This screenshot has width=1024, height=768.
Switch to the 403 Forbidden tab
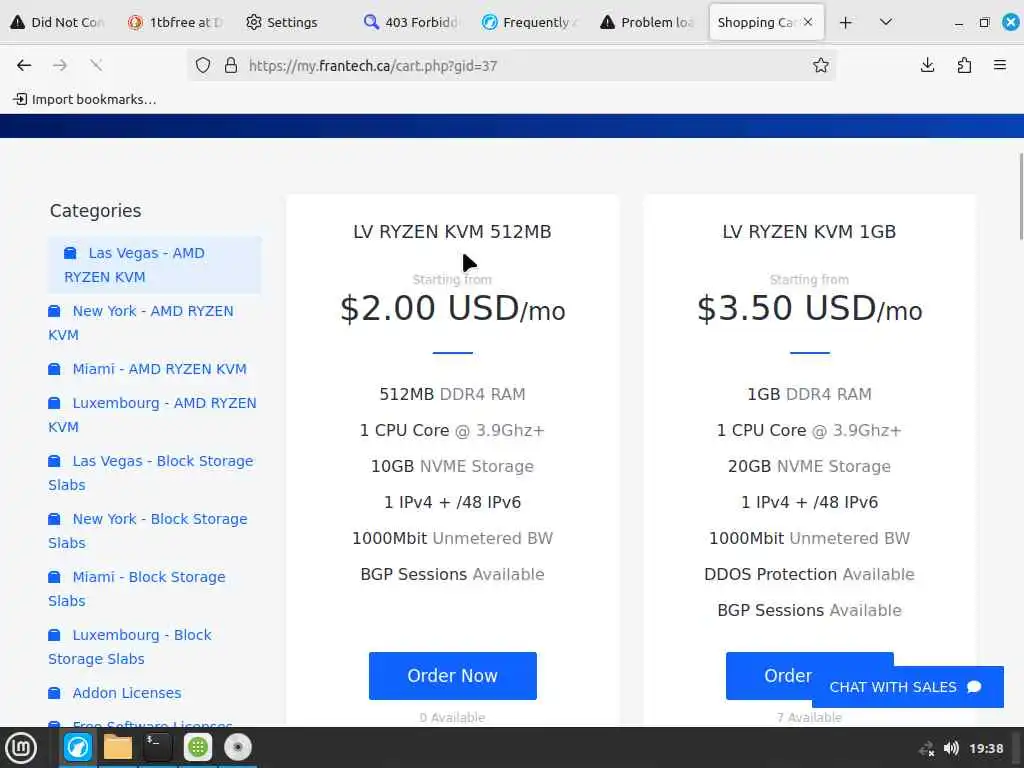[410, 22]
